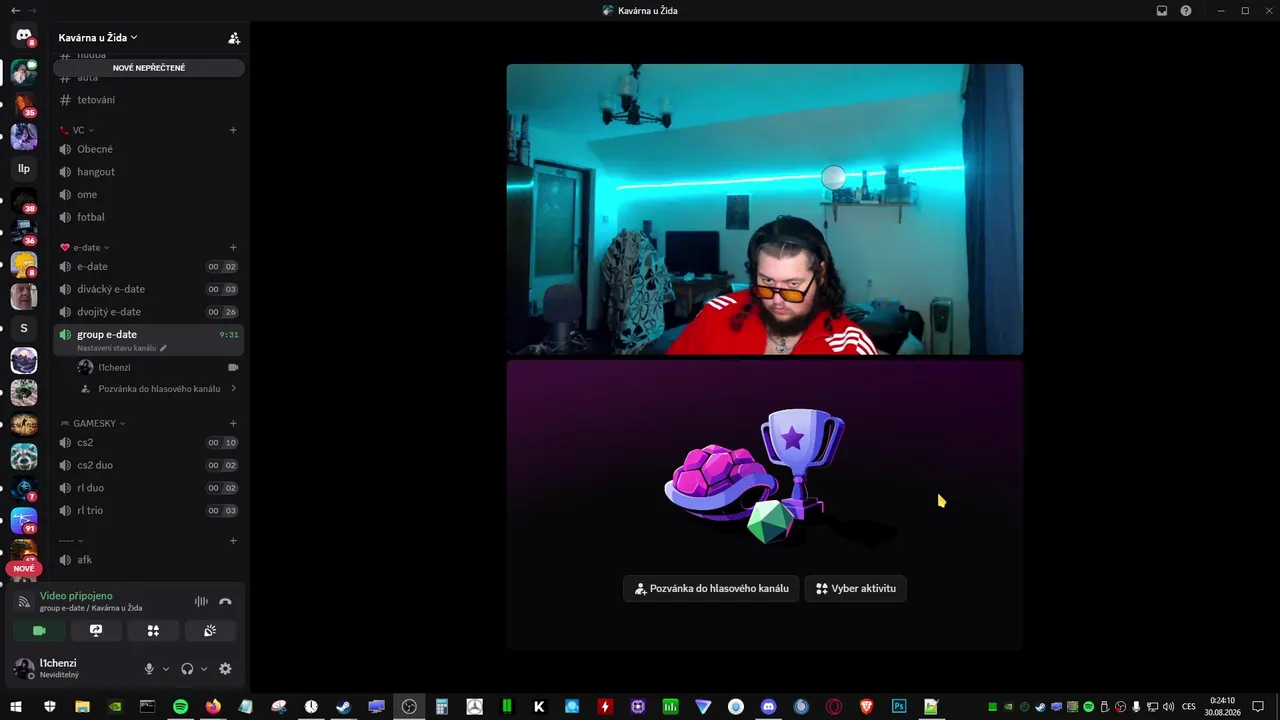Open Discord direct messages home icon

tap(24, 36)
